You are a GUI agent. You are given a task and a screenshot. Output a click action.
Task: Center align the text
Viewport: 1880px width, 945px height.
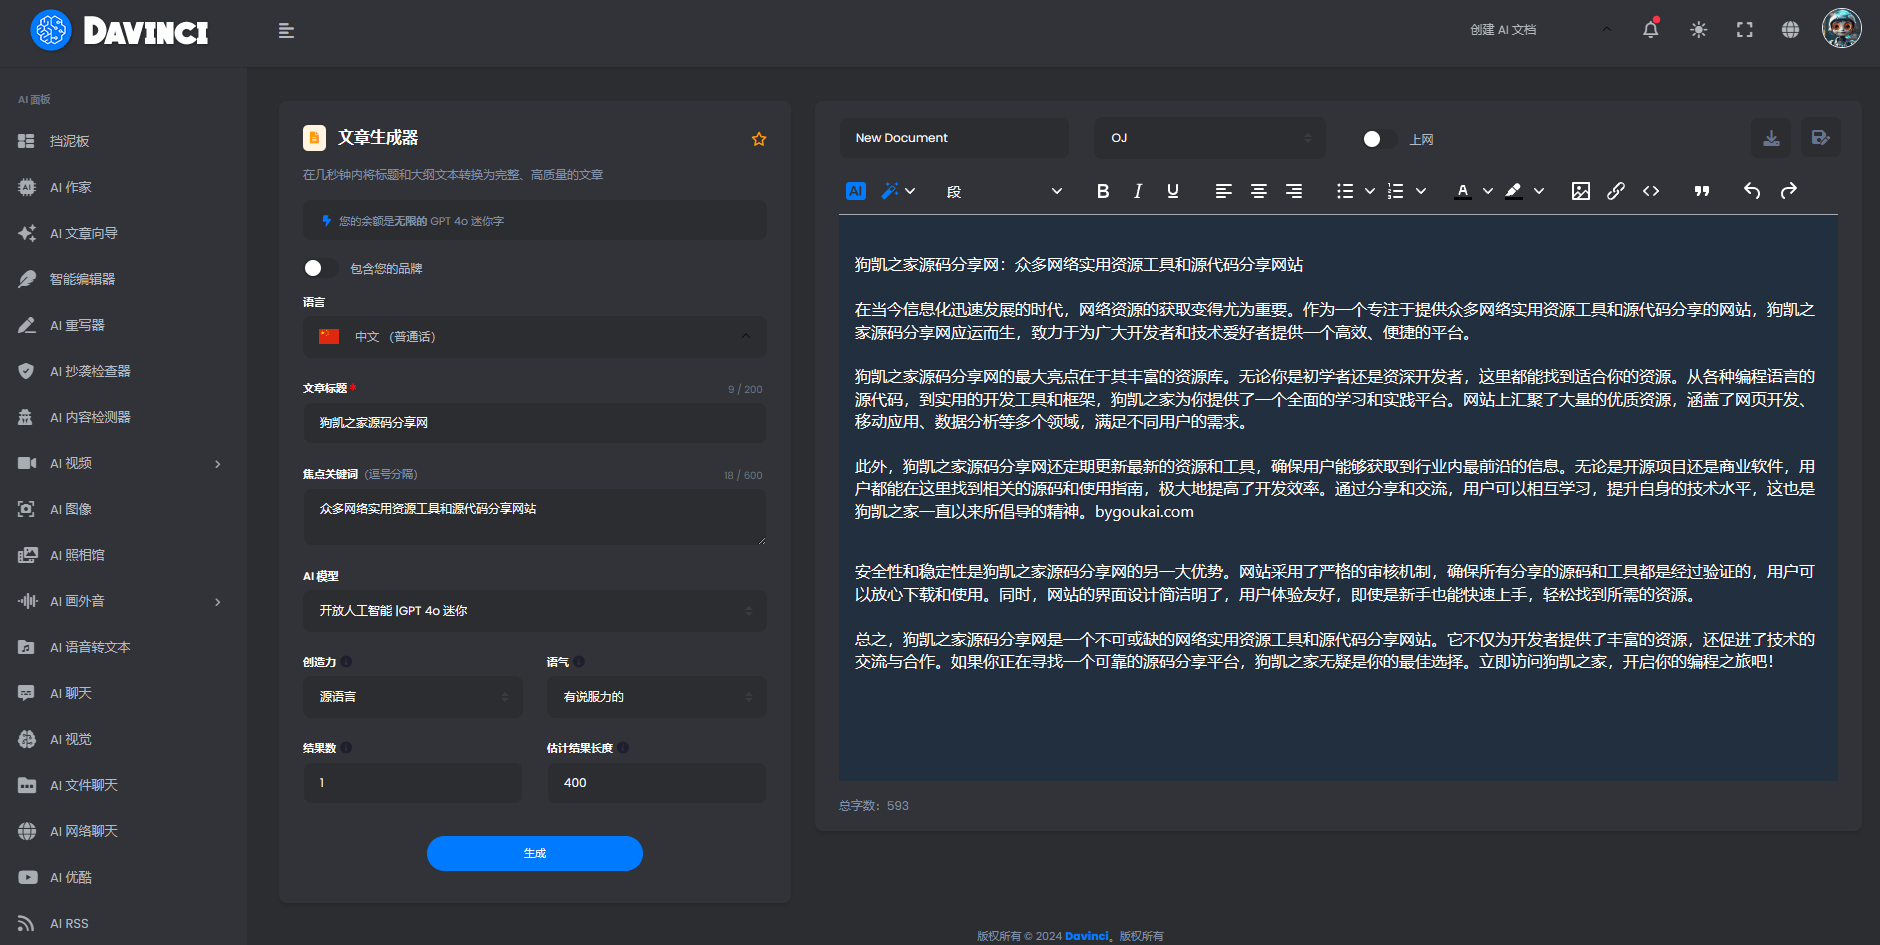[1259, 191]
